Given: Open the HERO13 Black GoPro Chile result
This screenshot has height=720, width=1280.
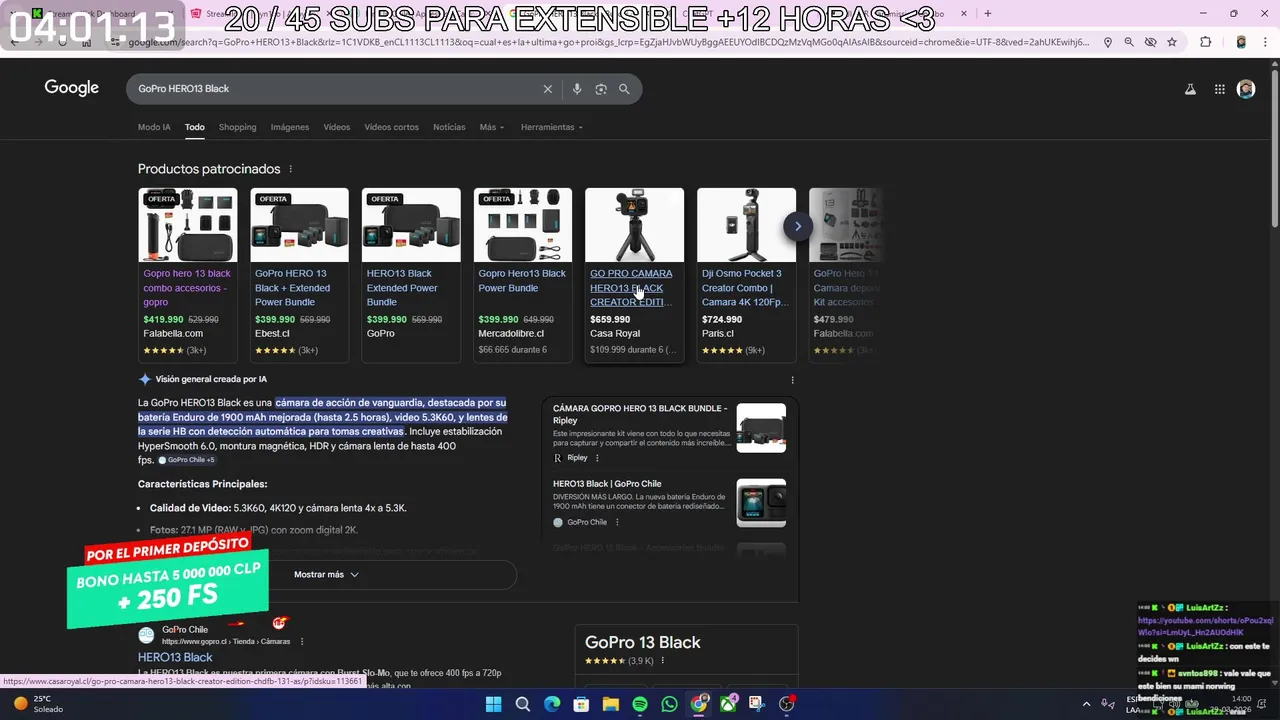Looking at the screenshot, I should pyautogui.click(x=175, y=657).
